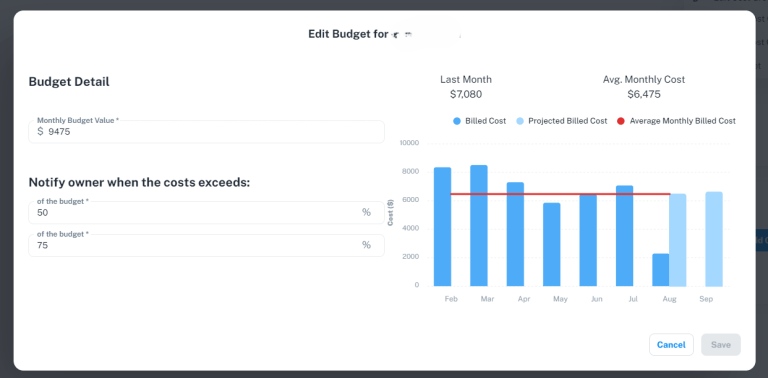Viewport: 768px width, 378px height.
Task: Click the Mar billed cost bar
Action: 479,226
